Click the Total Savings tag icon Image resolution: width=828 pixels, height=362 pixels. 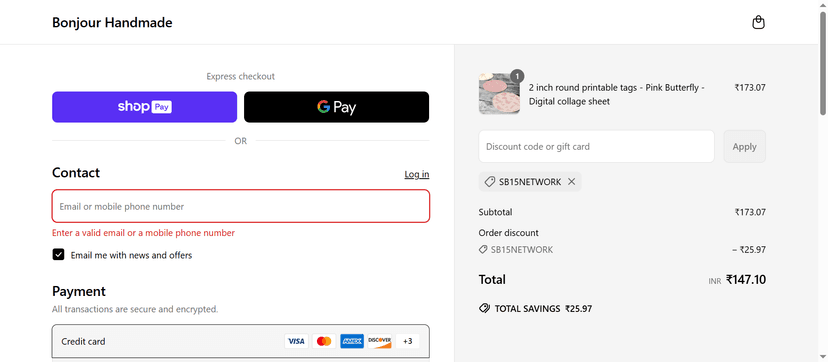point(484,308)
